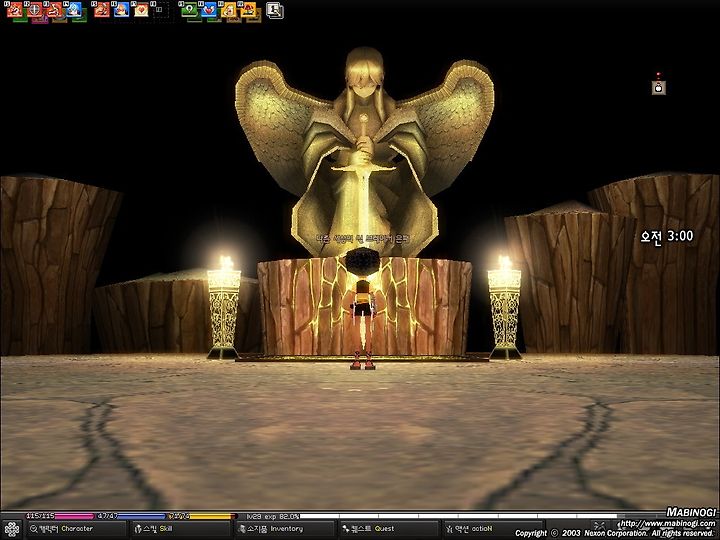Toggle the crossed-swords combat mode icon
Image resolution: width=720 pixels, height=540 pixels.
point(599,525)
